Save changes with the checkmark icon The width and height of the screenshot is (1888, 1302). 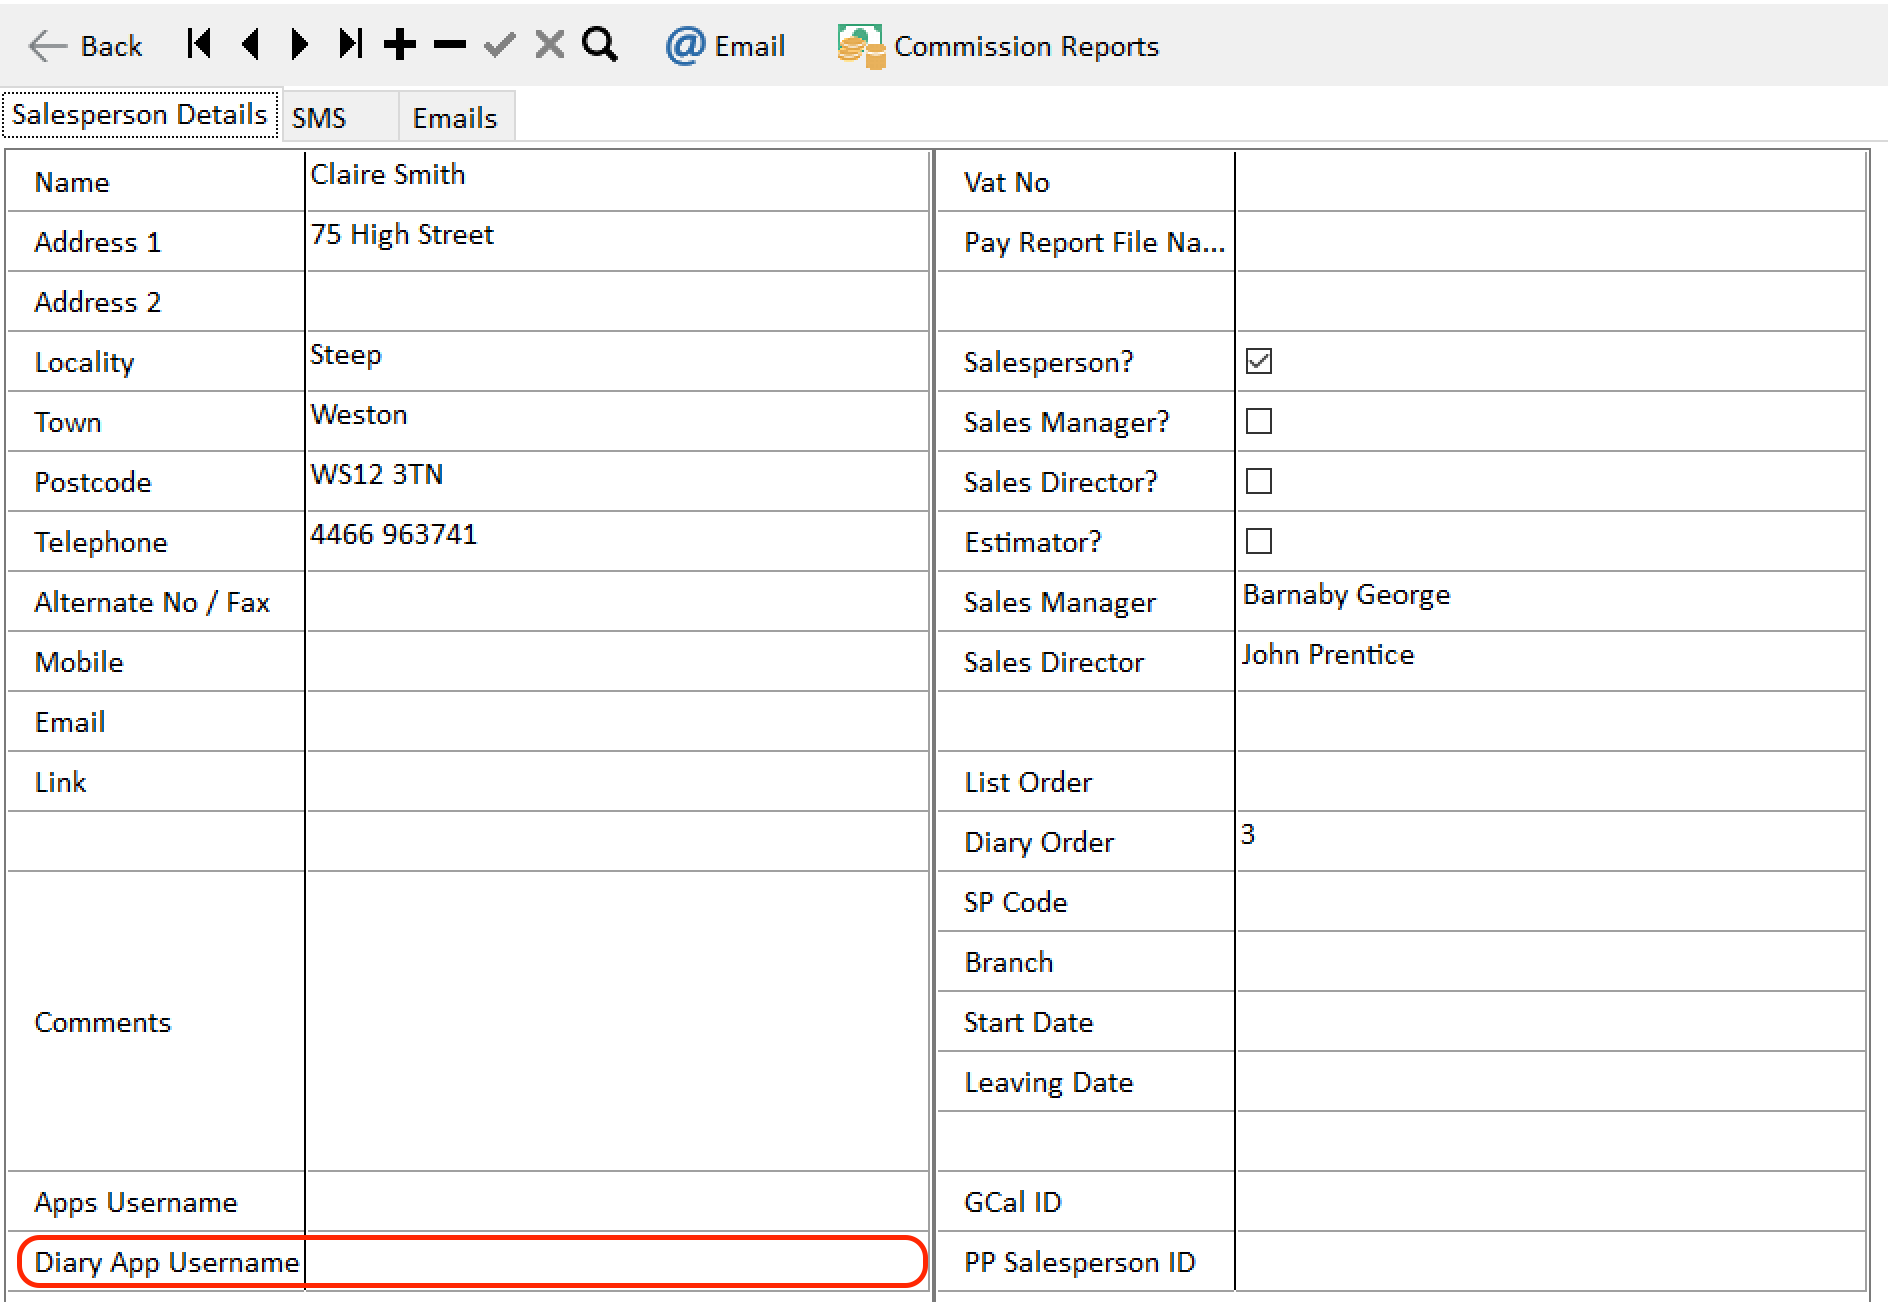pos(499,45)
